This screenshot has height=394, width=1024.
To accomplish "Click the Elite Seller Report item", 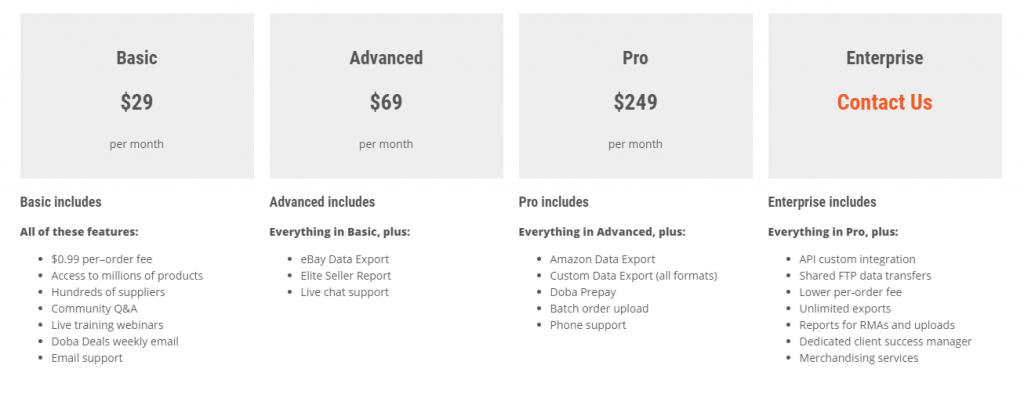I will pos(346,276).
